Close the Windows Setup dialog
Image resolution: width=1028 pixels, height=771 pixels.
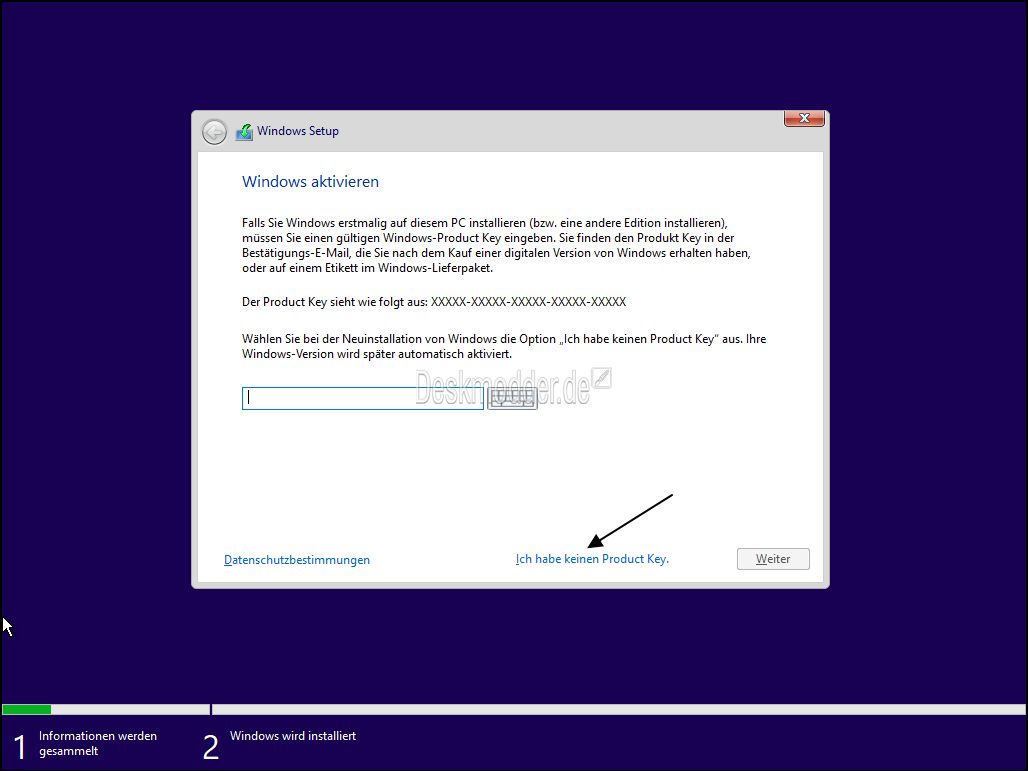[804, 118]
